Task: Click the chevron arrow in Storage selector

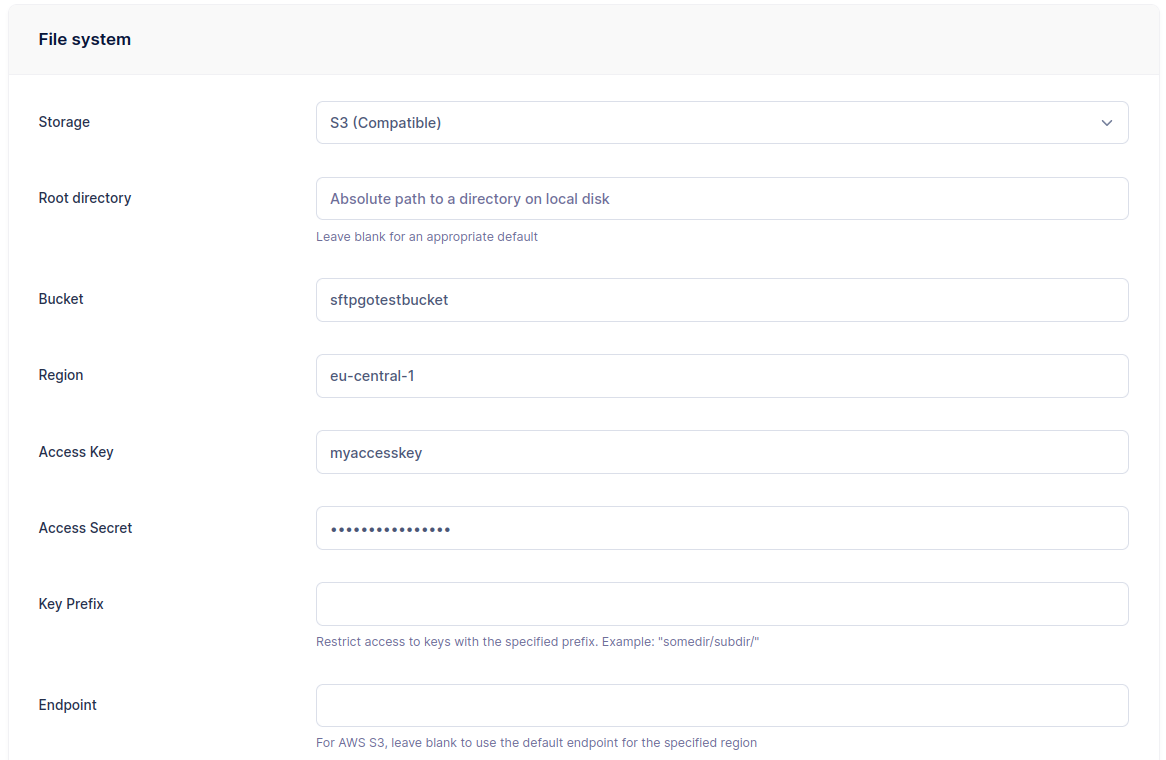Action: [x=1106, y=123]
